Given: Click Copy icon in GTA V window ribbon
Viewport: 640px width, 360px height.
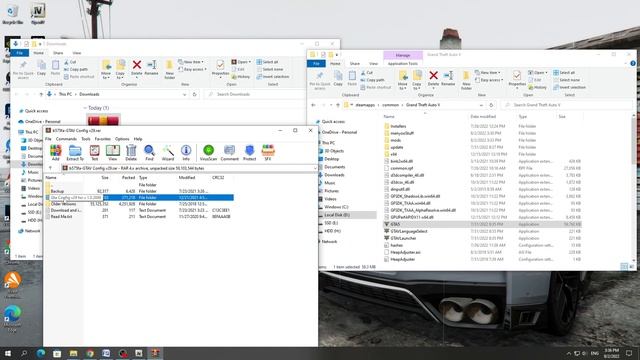Looking at the screenshot, I should click(338, 78).
